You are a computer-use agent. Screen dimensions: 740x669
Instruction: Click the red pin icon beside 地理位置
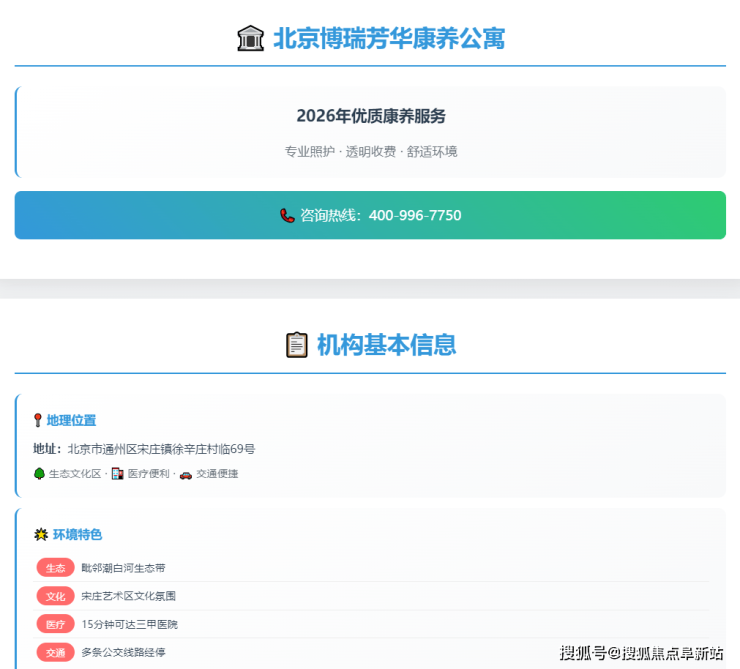click(38, 421)
